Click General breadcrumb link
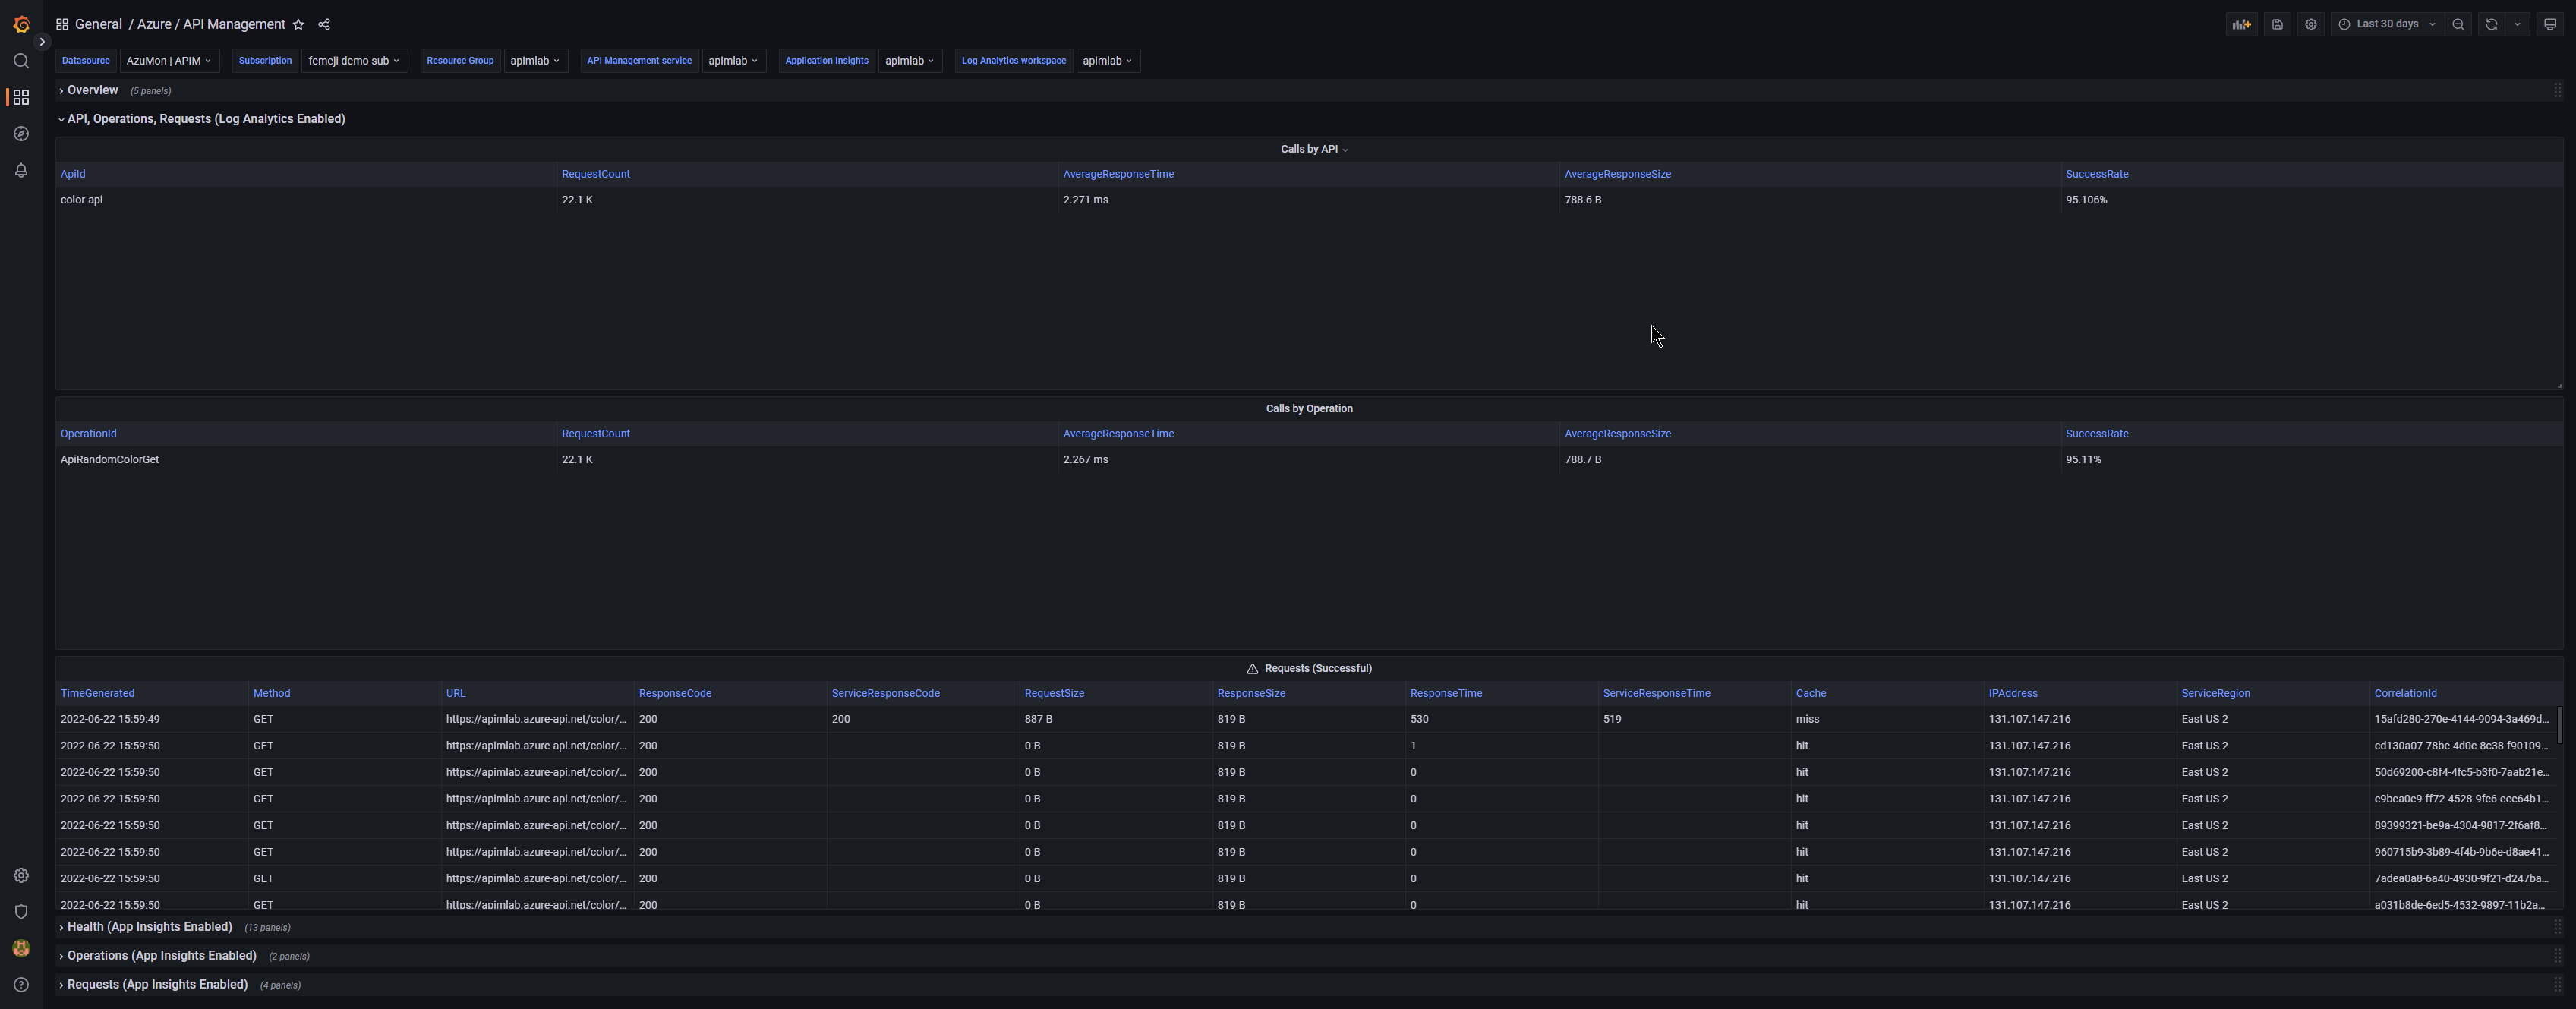2576x1009 pixels. (98, 24)
